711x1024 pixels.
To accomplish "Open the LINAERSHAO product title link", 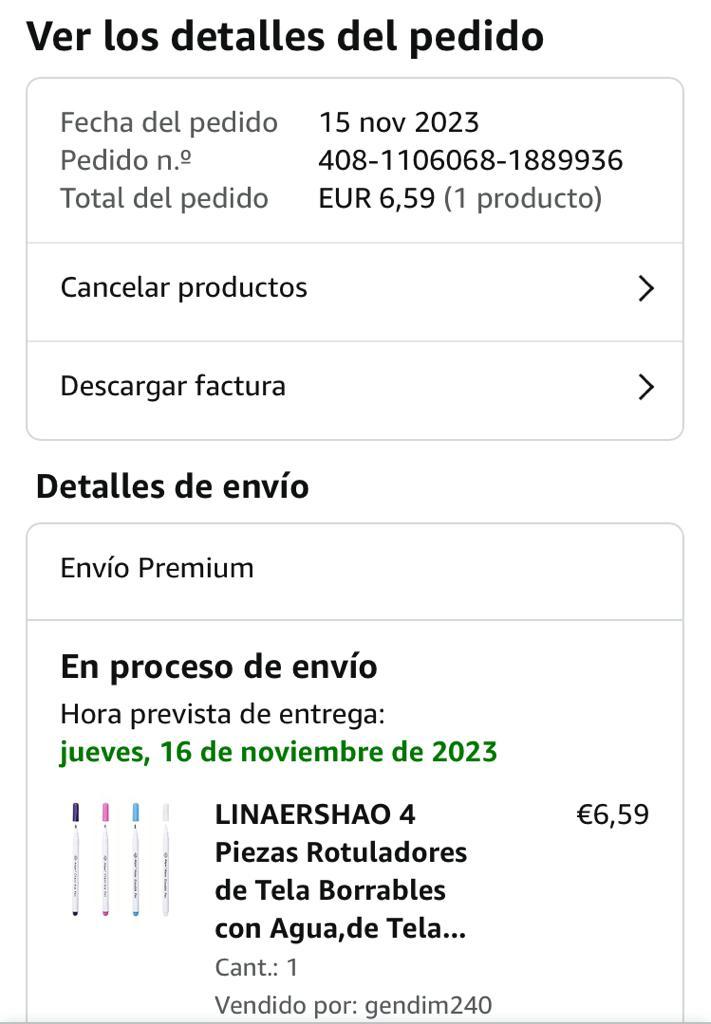I will pos(341,871).
